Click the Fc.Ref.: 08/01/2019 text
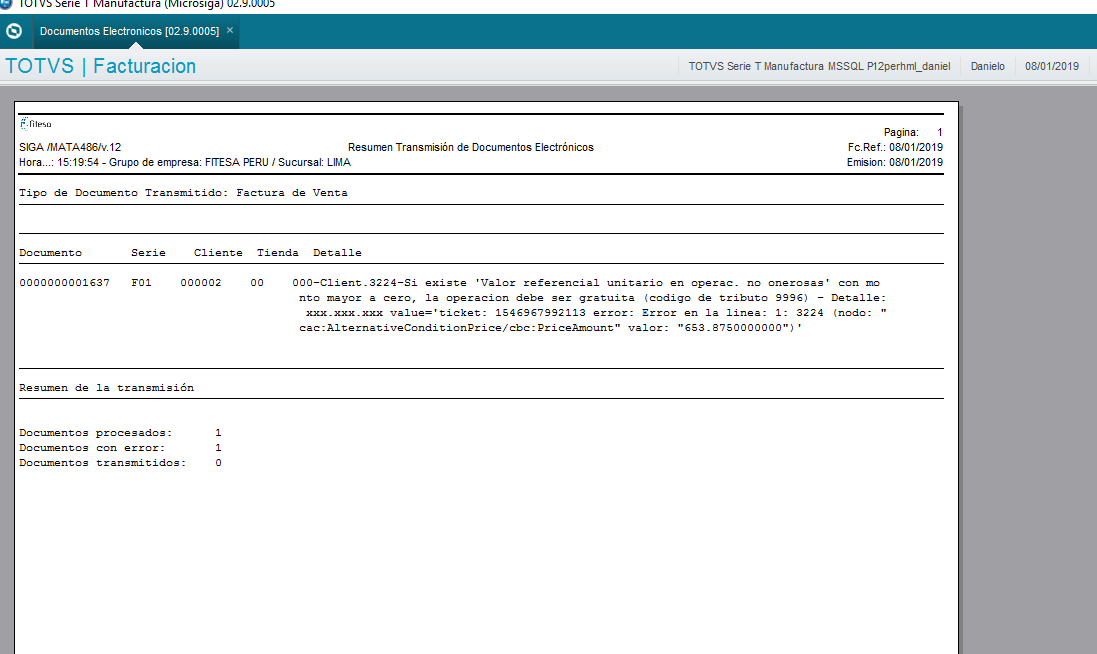1097x654 pixels. tap(895, 148)
